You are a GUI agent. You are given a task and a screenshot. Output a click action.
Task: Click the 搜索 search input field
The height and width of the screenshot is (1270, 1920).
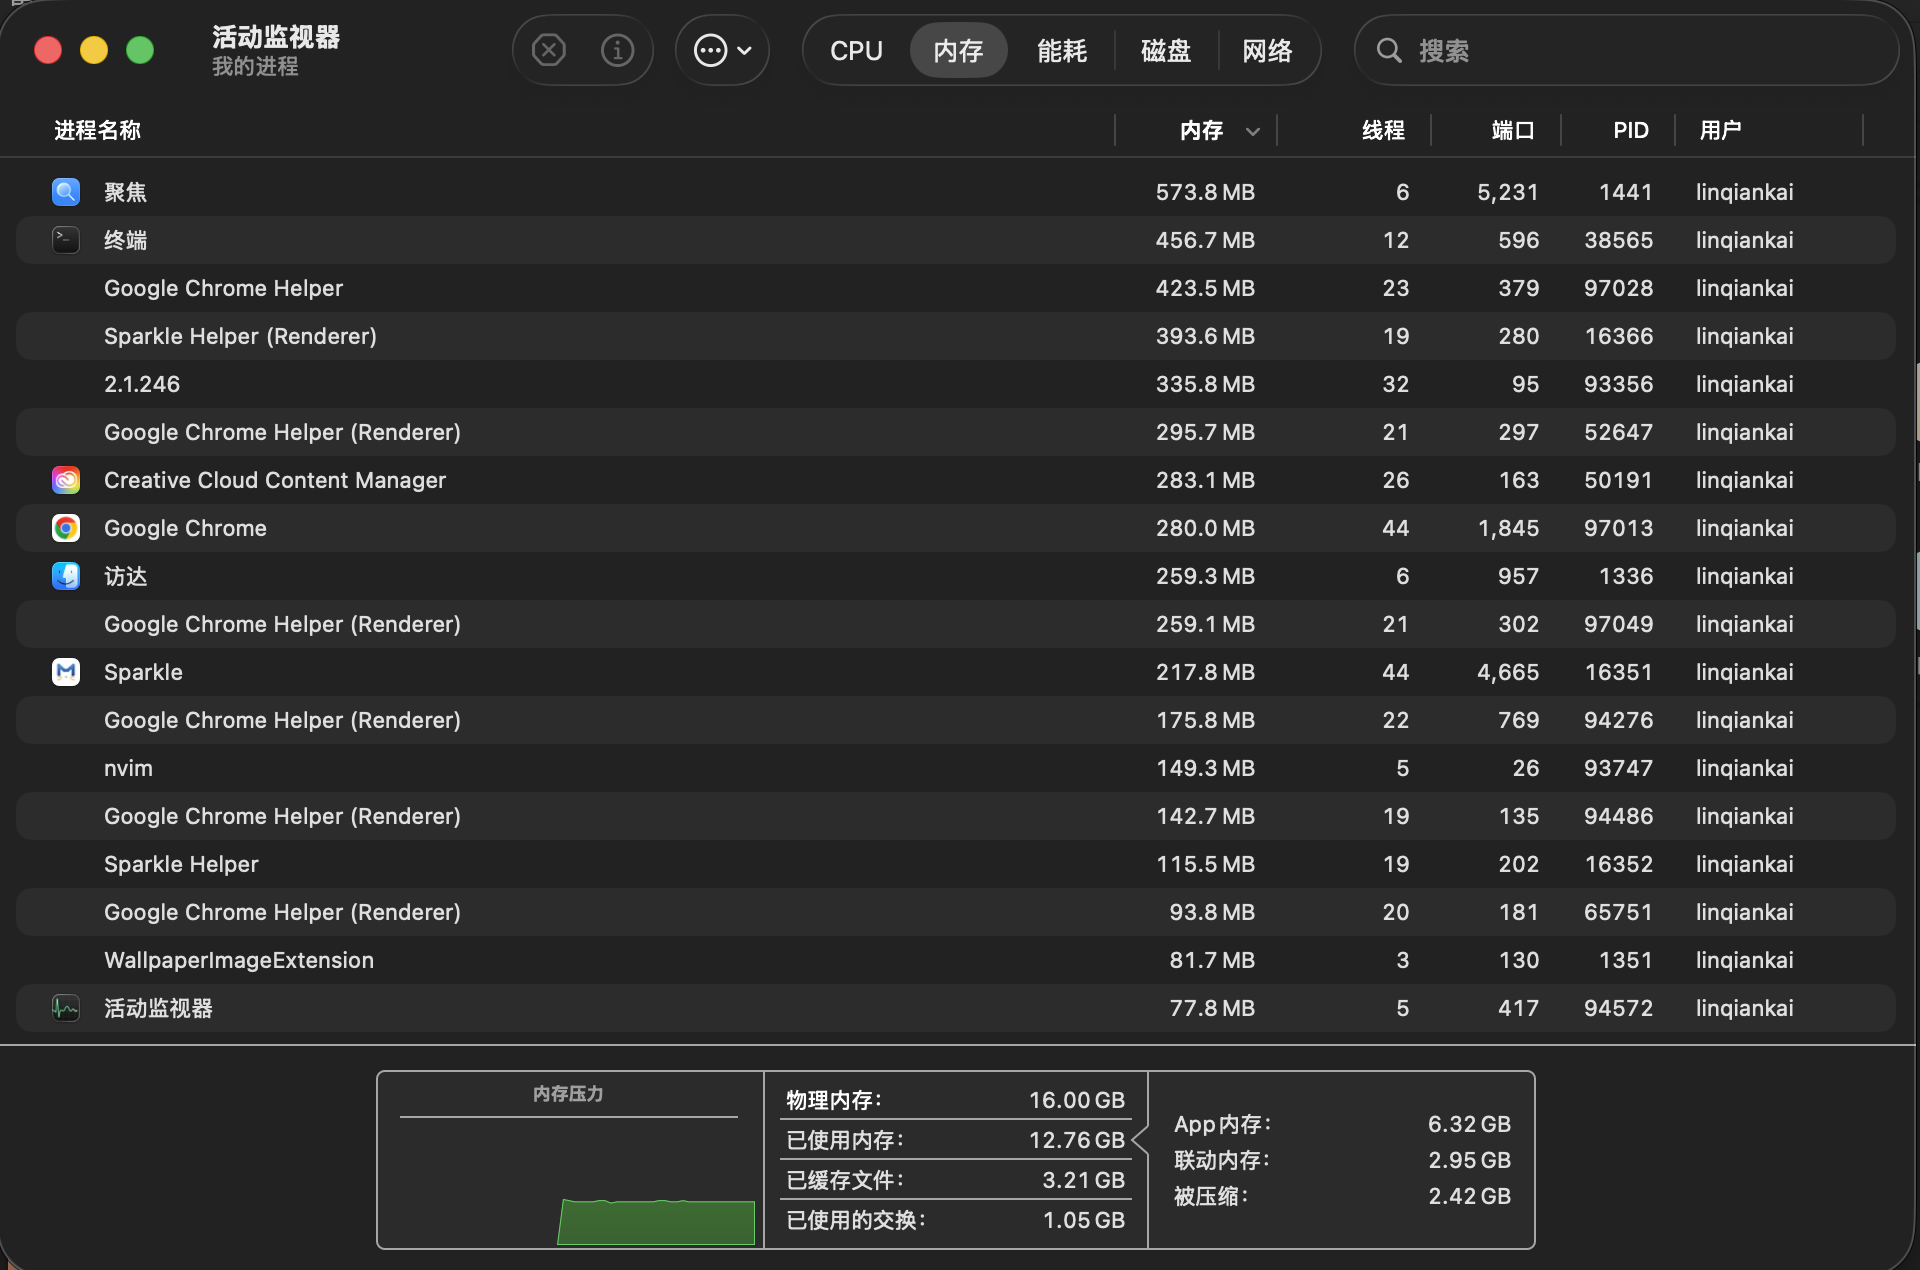[1627, 50]
